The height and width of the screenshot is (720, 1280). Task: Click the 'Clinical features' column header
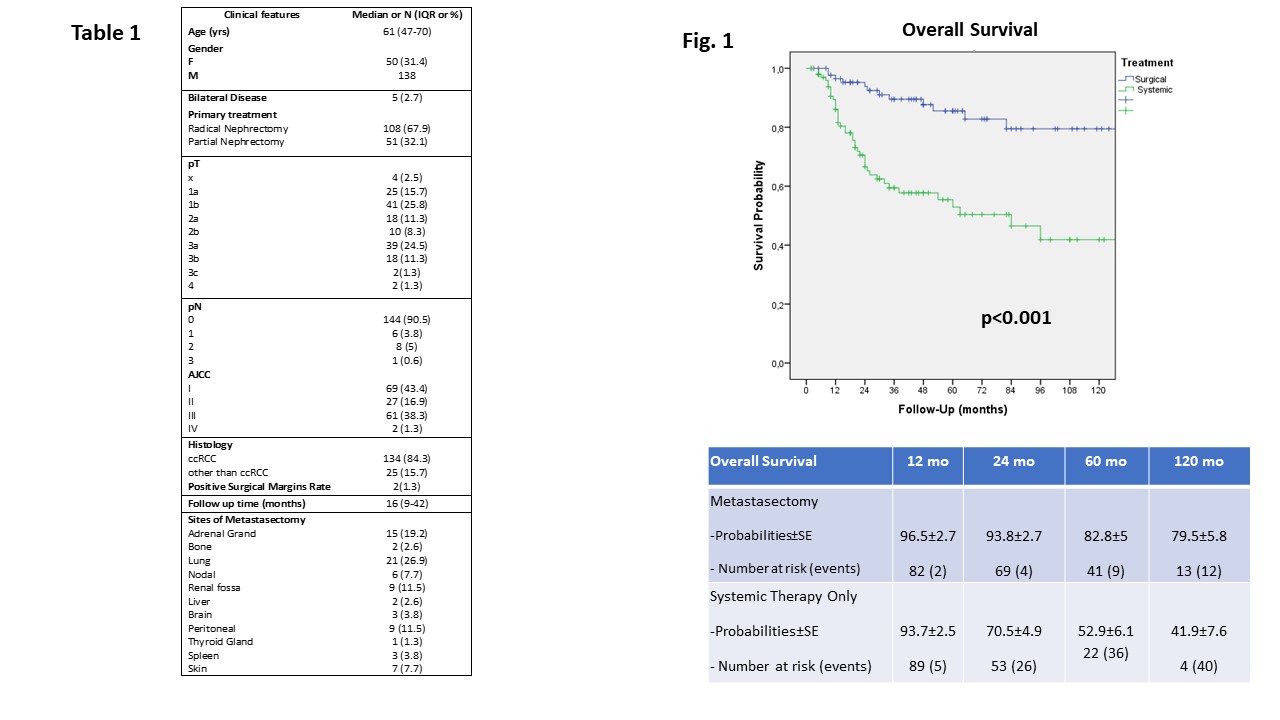(261, 15)
